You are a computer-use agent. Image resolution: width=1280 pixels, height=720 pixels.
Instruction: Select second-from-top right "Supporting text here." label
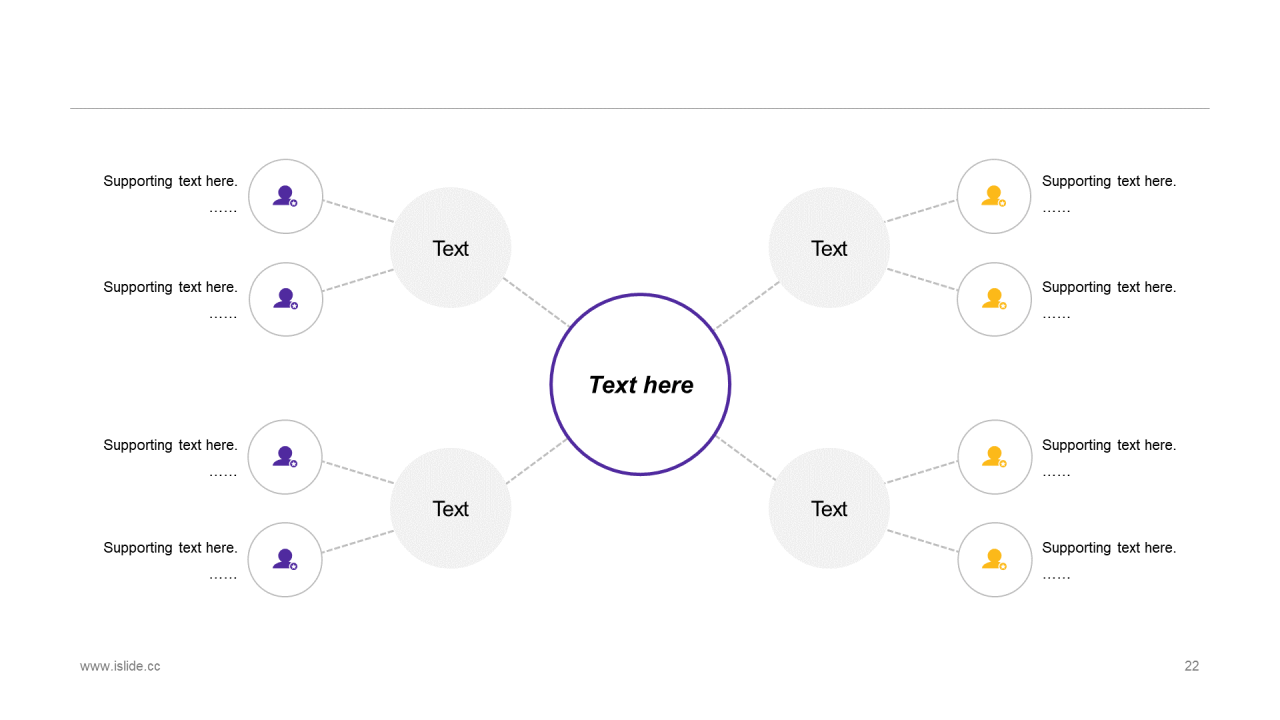point(1109,287)
